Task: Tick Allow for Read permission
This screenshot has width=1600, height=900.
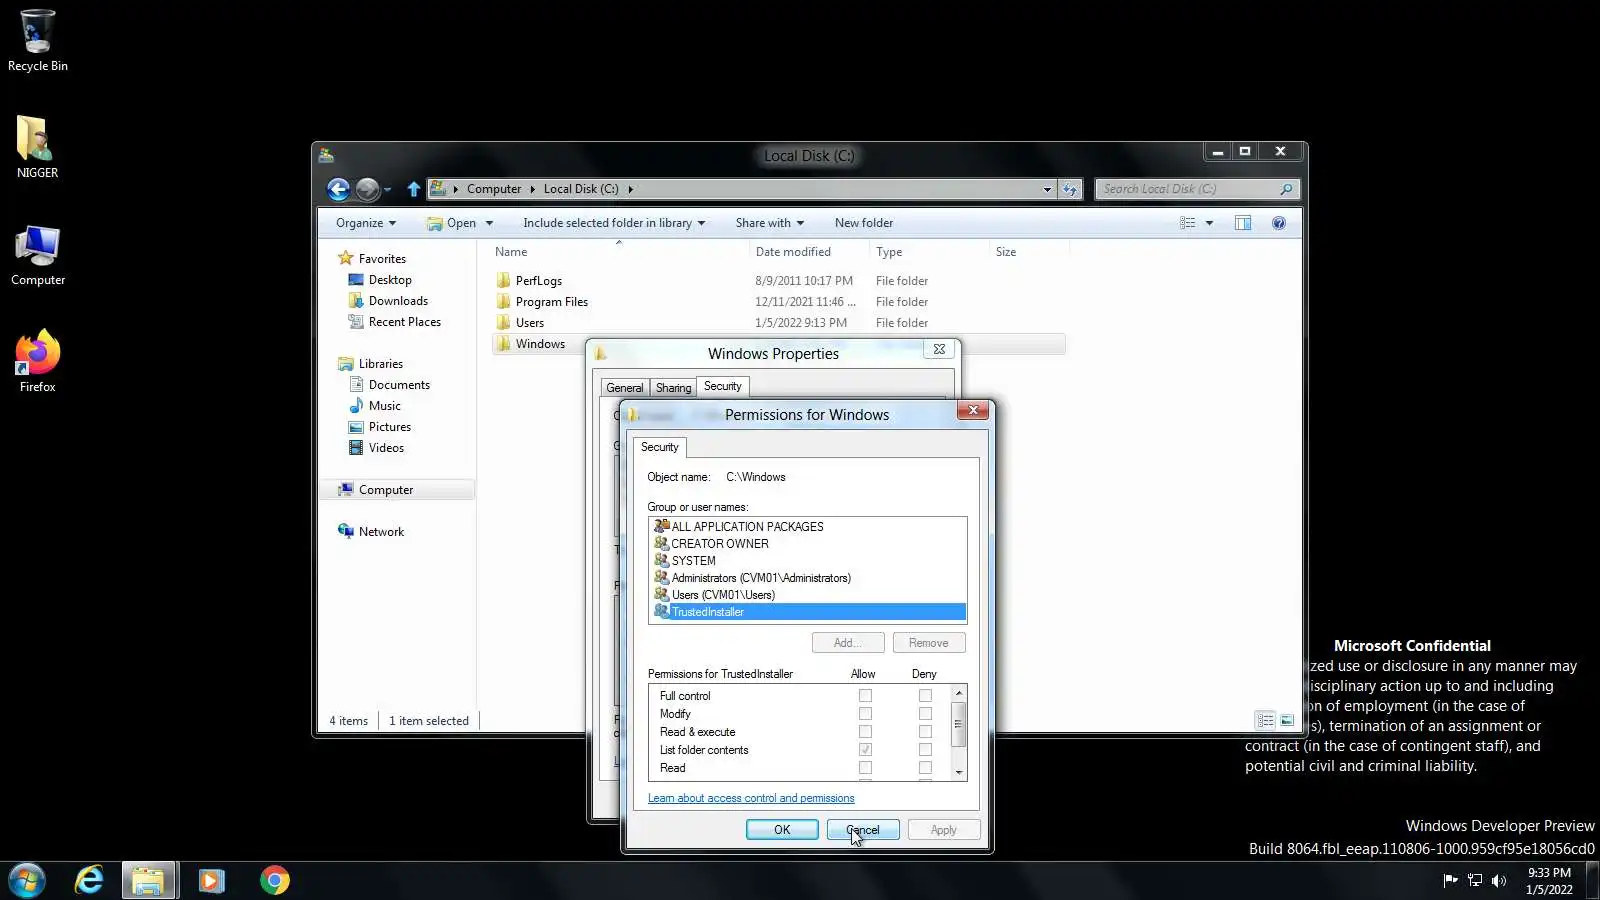Action: point(865,768)
